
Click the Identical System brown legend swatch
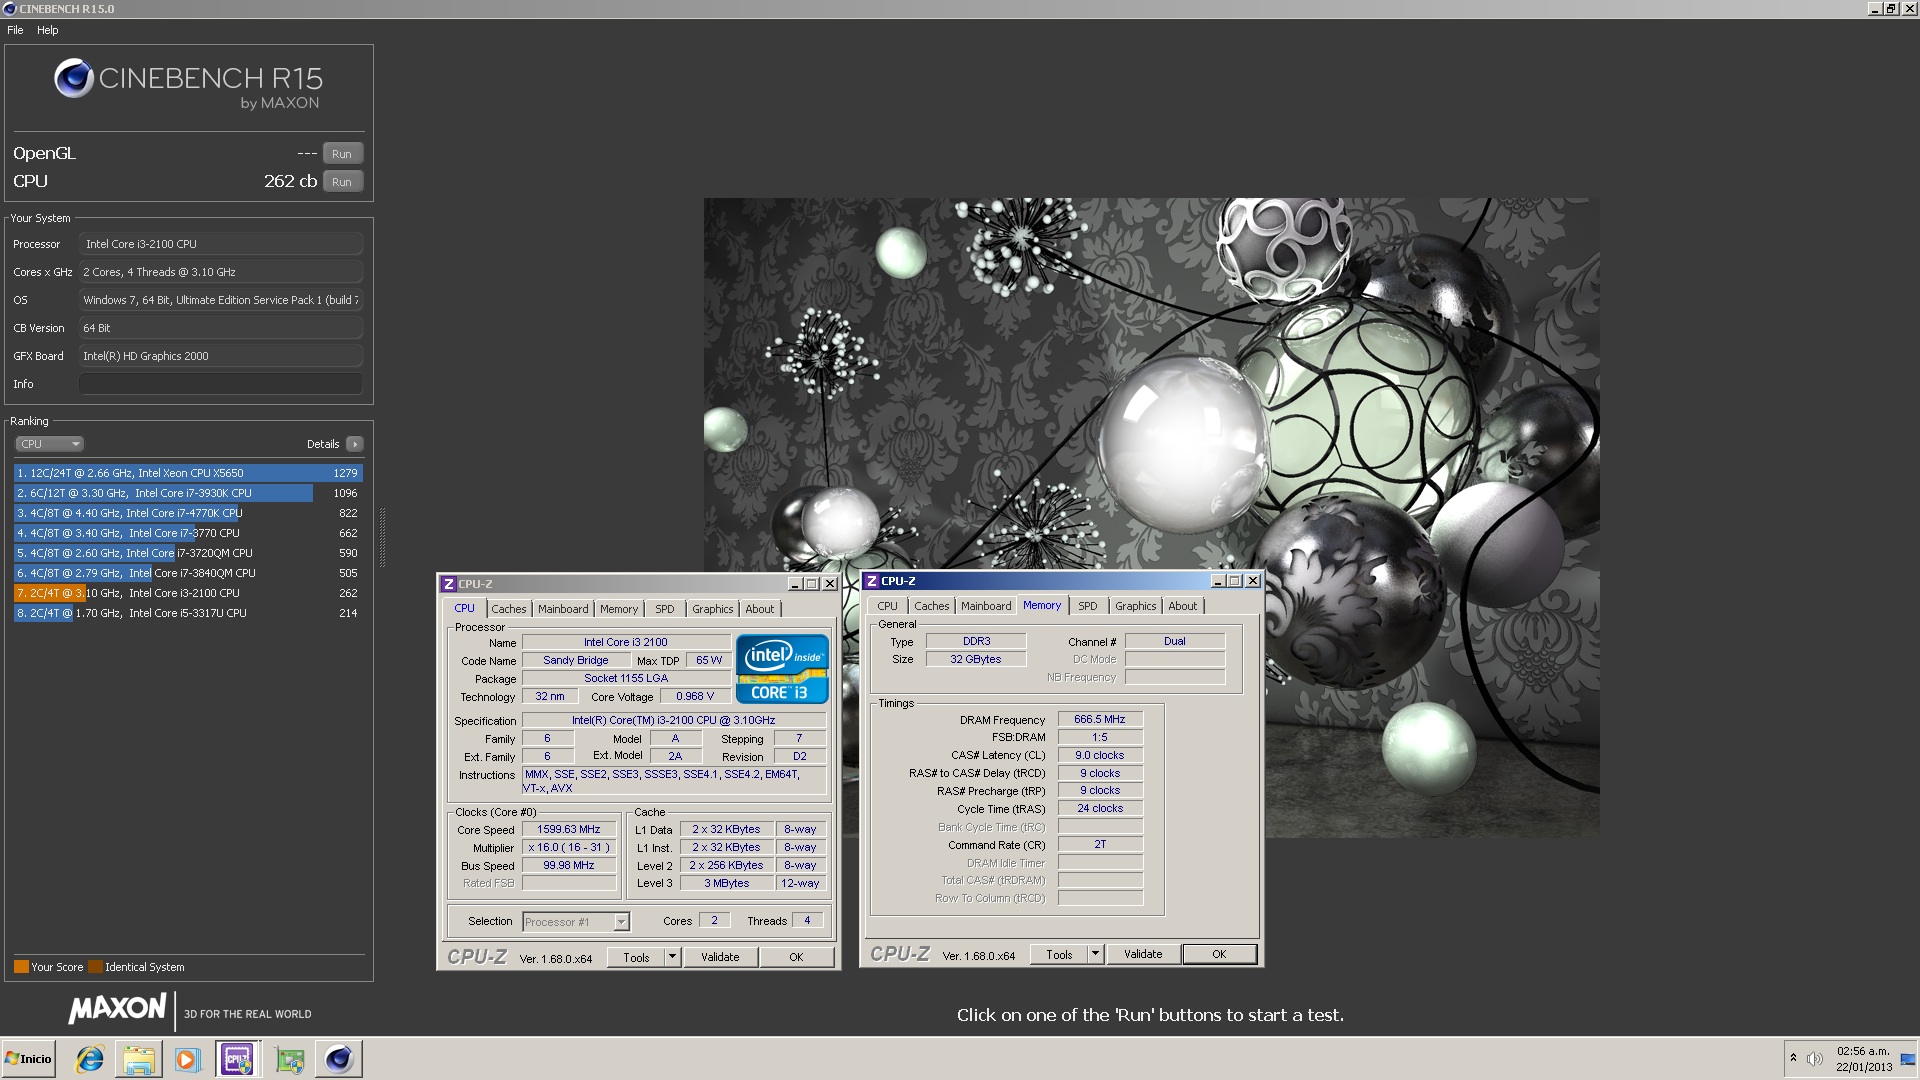click(95, 967)
